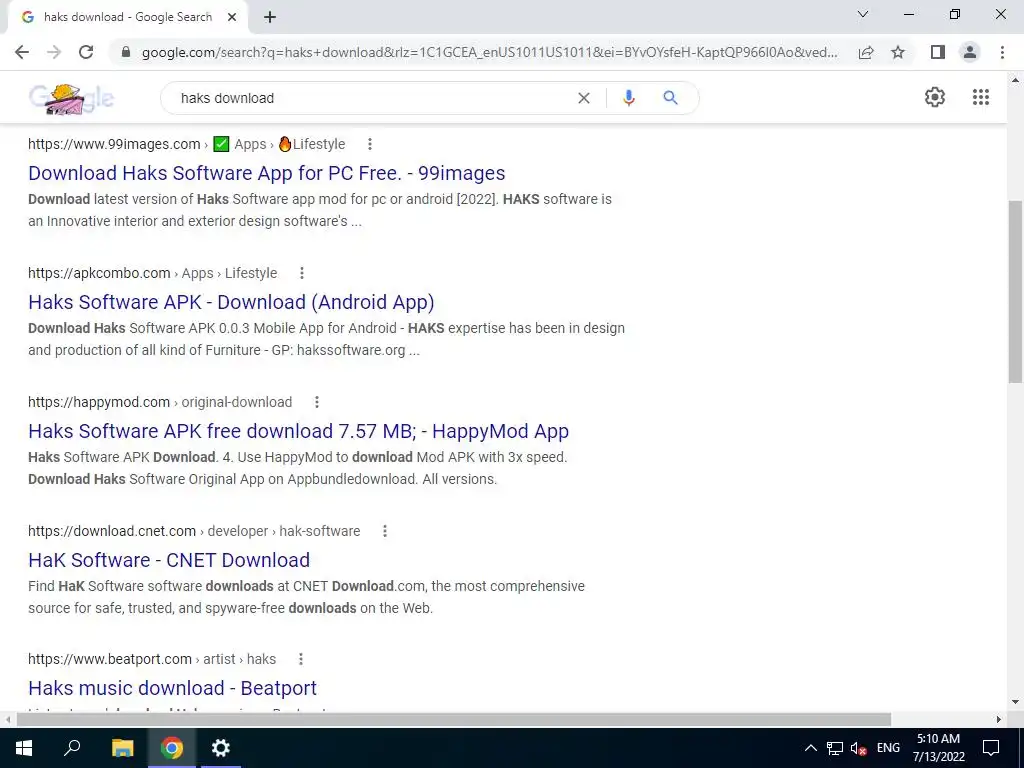
Task: Open the browser side panel
Action: pos(938,52)
